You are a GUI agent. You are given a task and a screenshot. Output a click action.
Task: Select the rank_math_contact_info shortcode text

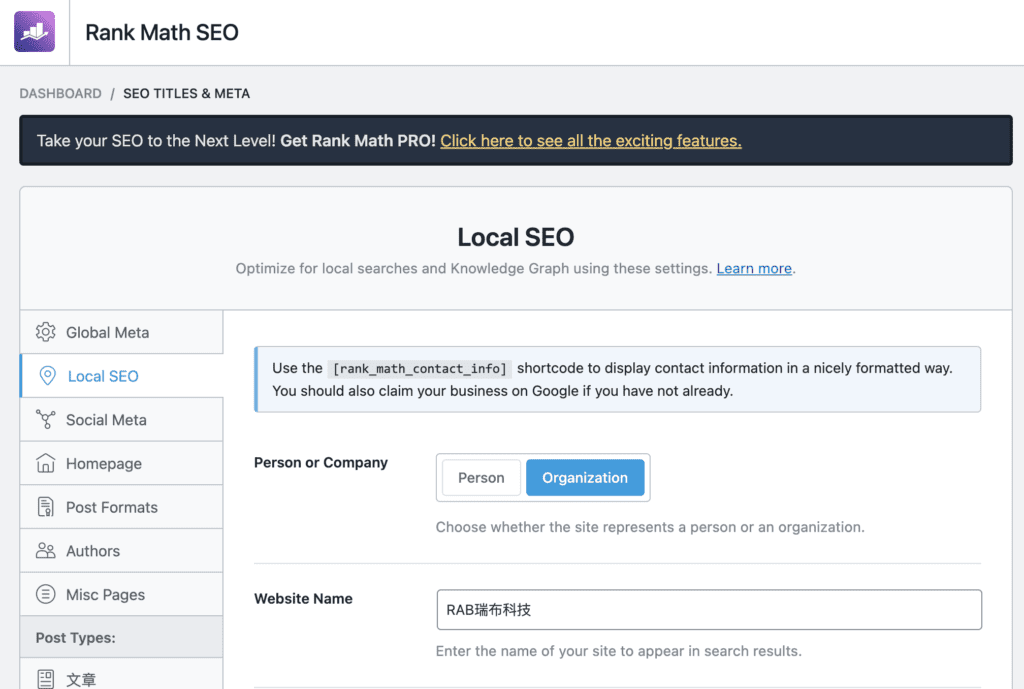(419, 368)
